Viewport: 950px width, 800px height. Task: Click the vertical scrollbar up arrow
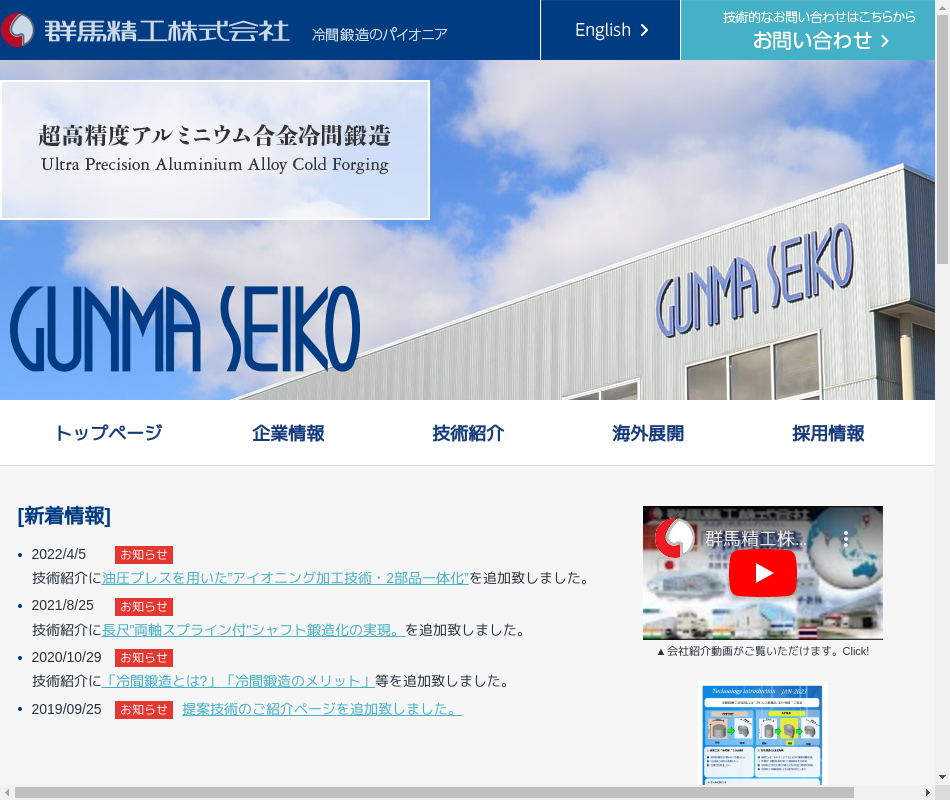tap(942, 8)
